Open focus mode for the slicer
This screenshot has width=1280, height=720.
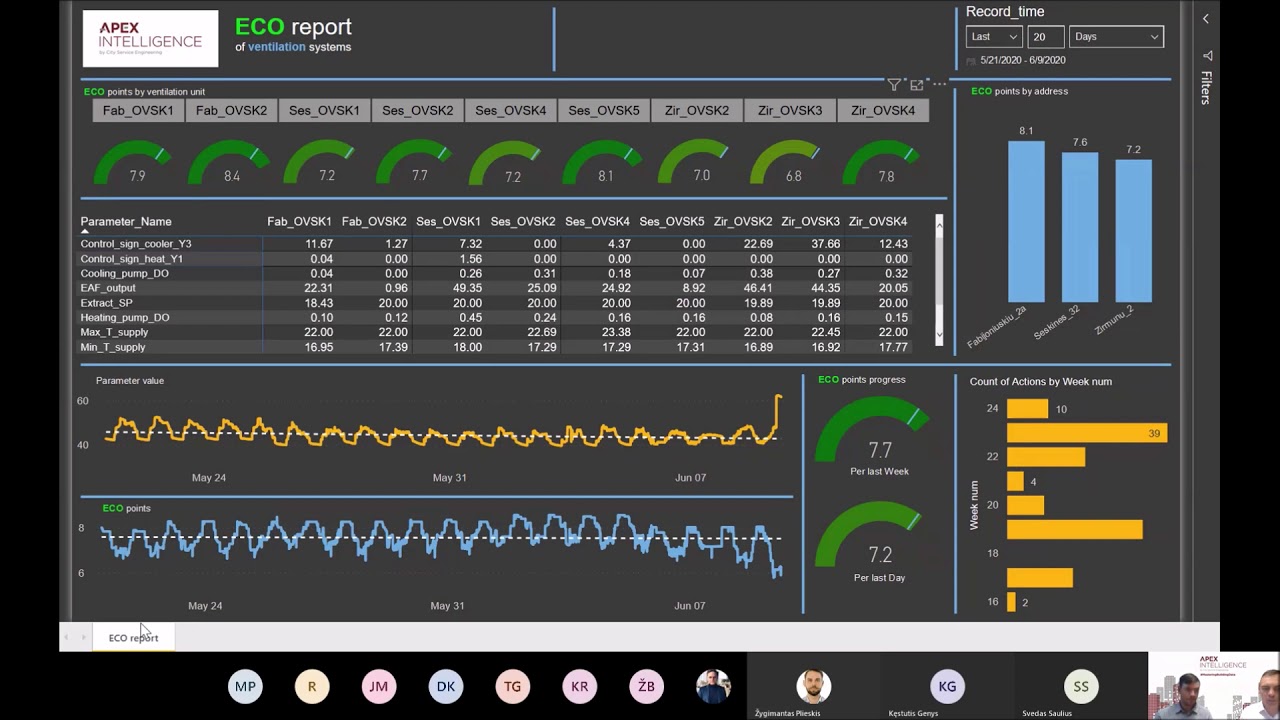[916, 85]
